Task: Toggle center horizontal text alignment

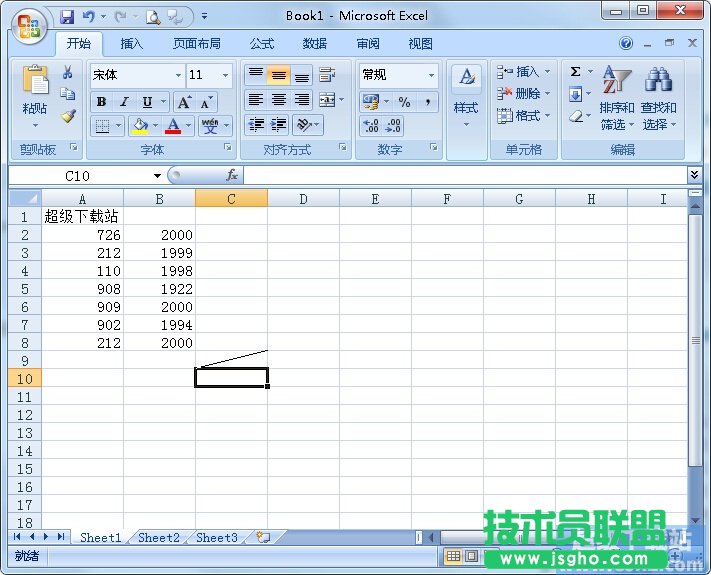Action: 279,100
